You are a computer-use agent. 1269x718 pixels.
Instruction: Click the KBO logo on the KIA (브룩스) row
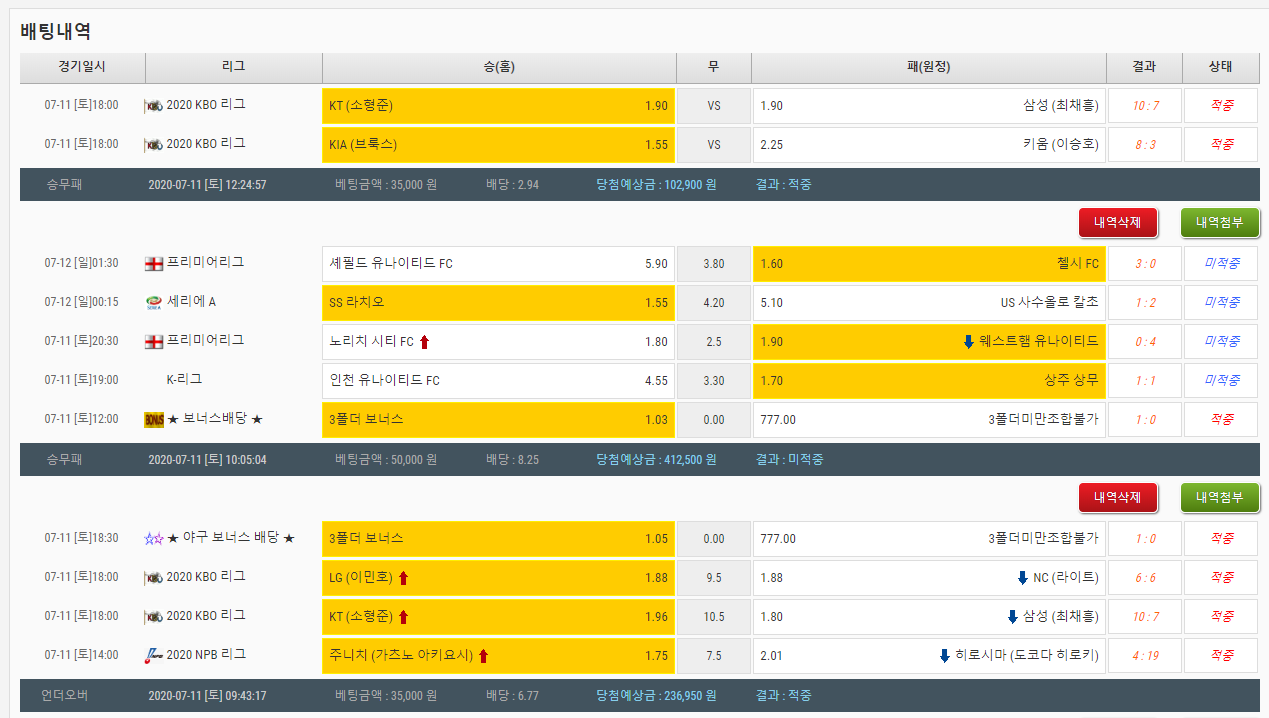(153, 145)
